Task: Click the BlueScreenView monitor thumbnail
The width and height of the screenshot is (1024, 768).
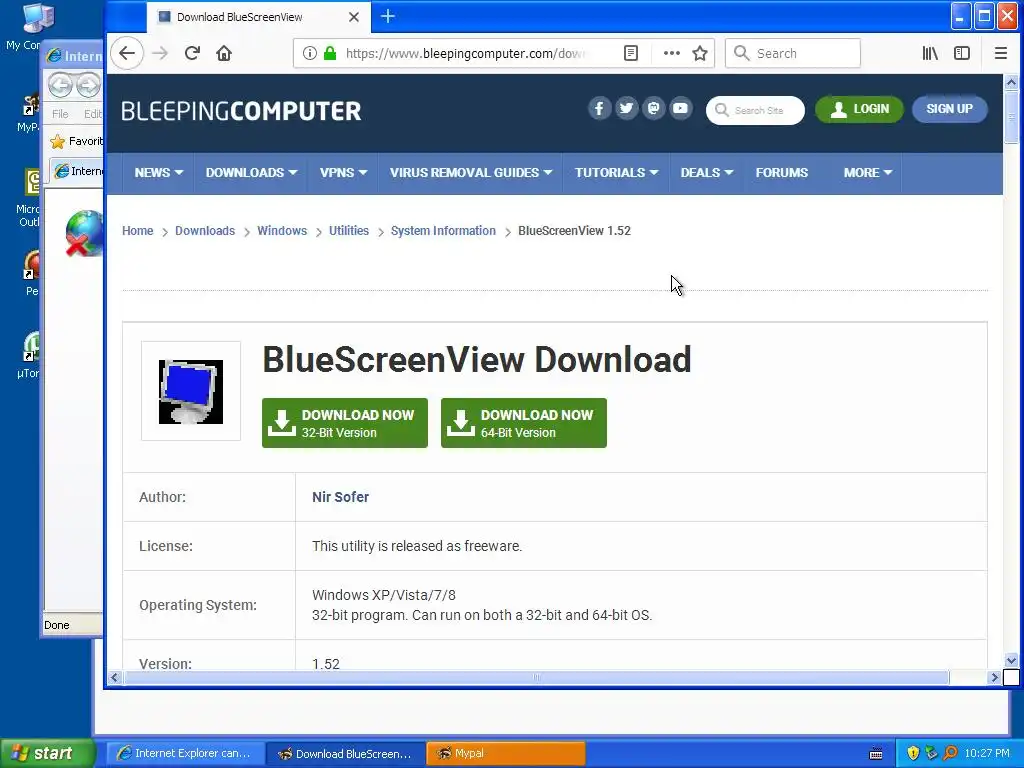Action: click(191, 391)
